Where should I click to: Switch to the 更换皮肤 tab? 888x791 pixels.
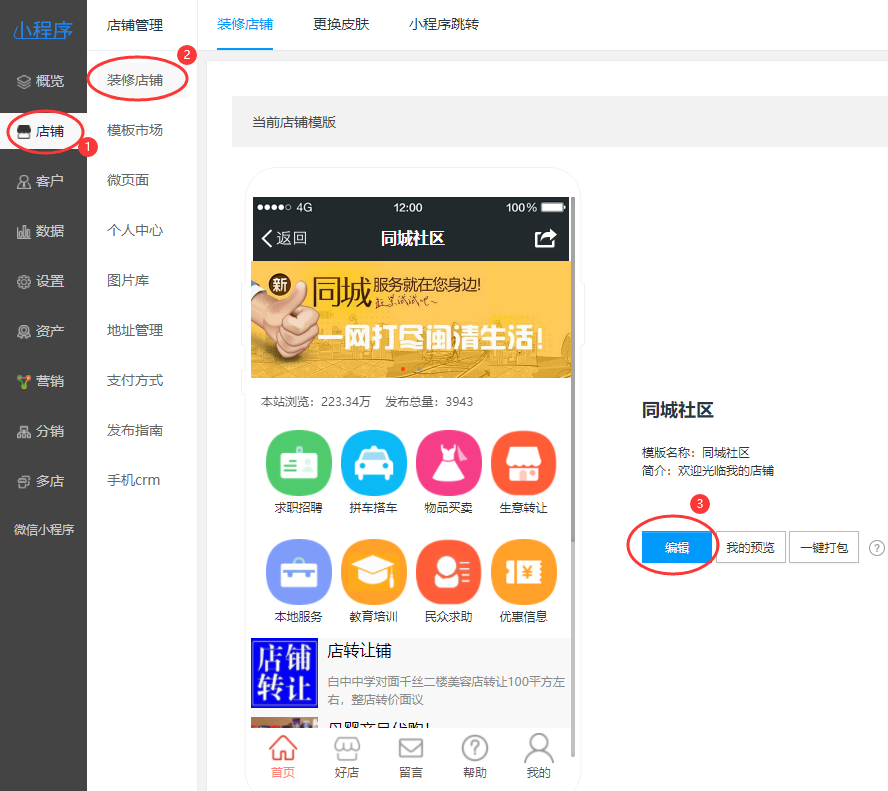[341, 24]
